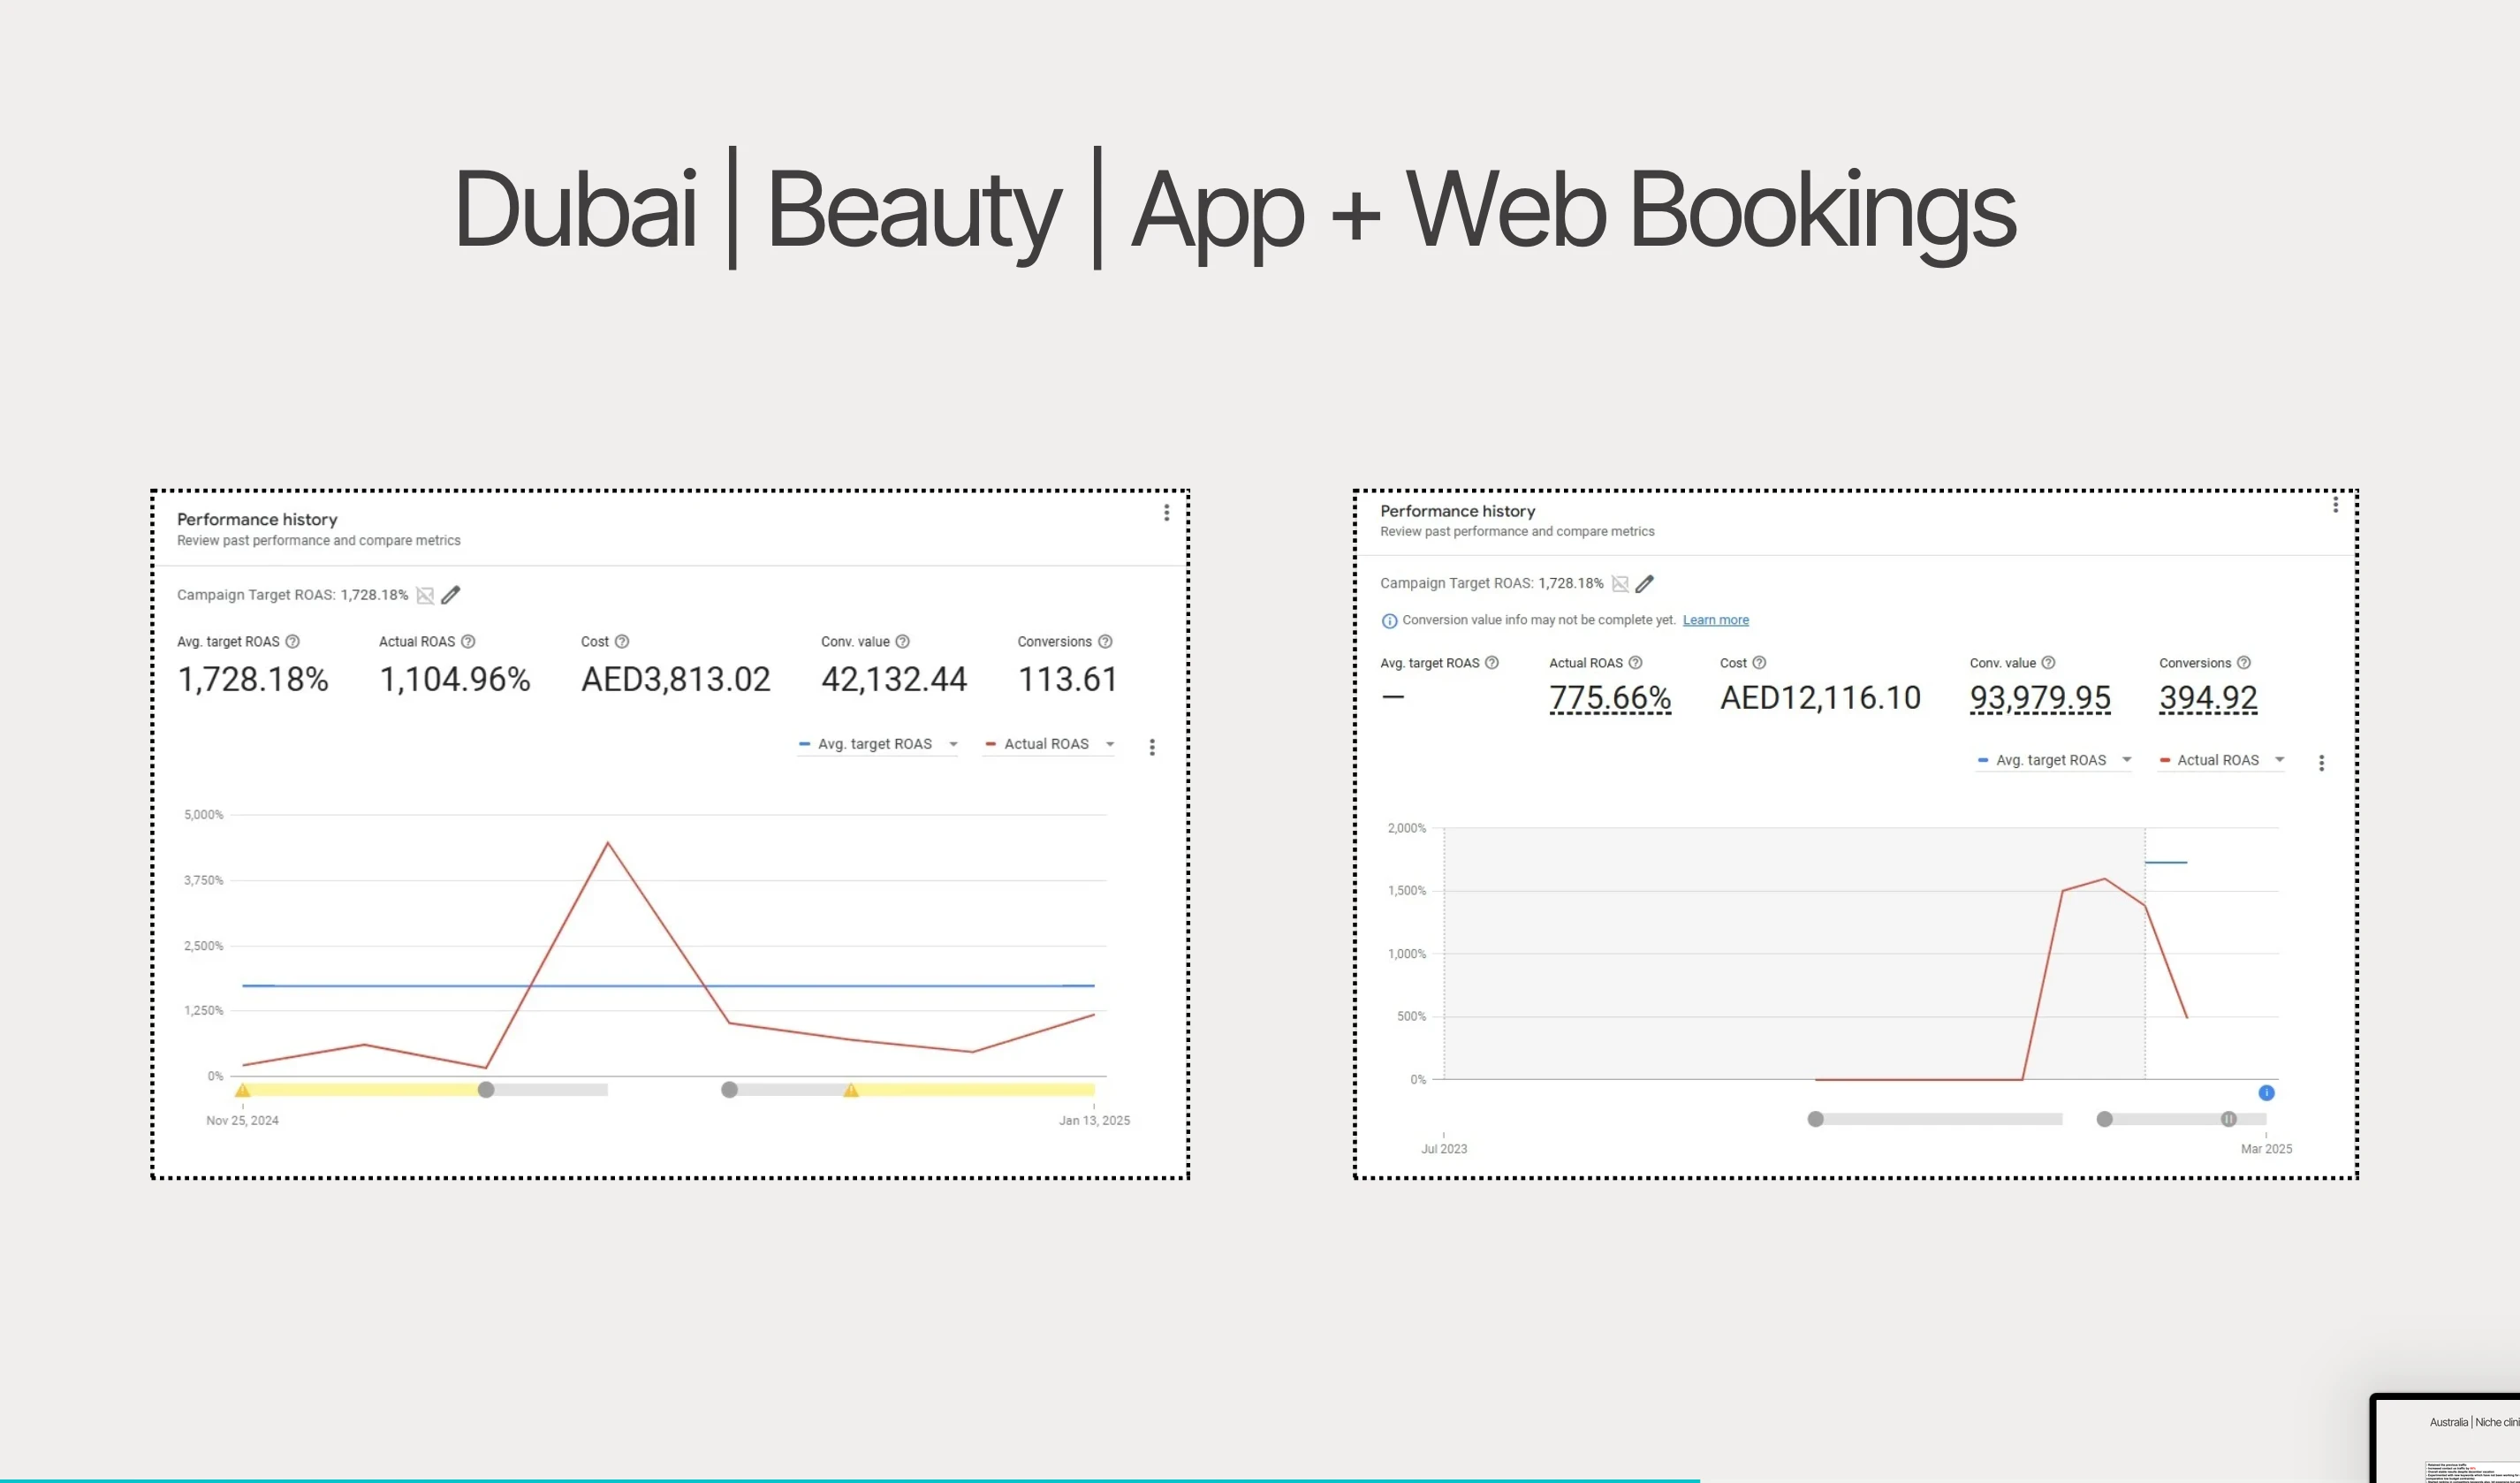
Task: Click the pencil edit icon in right panel
Action: tap(1645, 584)
